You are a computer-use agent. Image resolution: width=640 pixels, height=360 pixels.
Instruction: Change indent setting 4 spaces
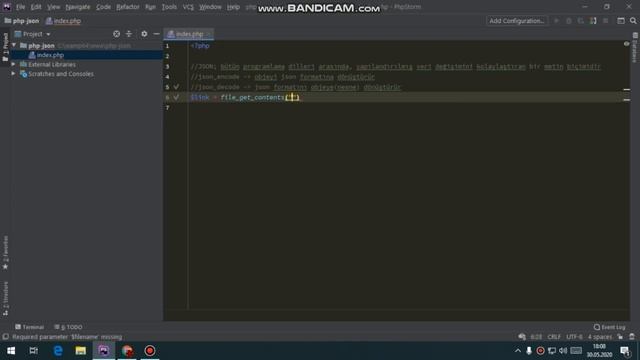pyautogui.click(x=600, y=337)
